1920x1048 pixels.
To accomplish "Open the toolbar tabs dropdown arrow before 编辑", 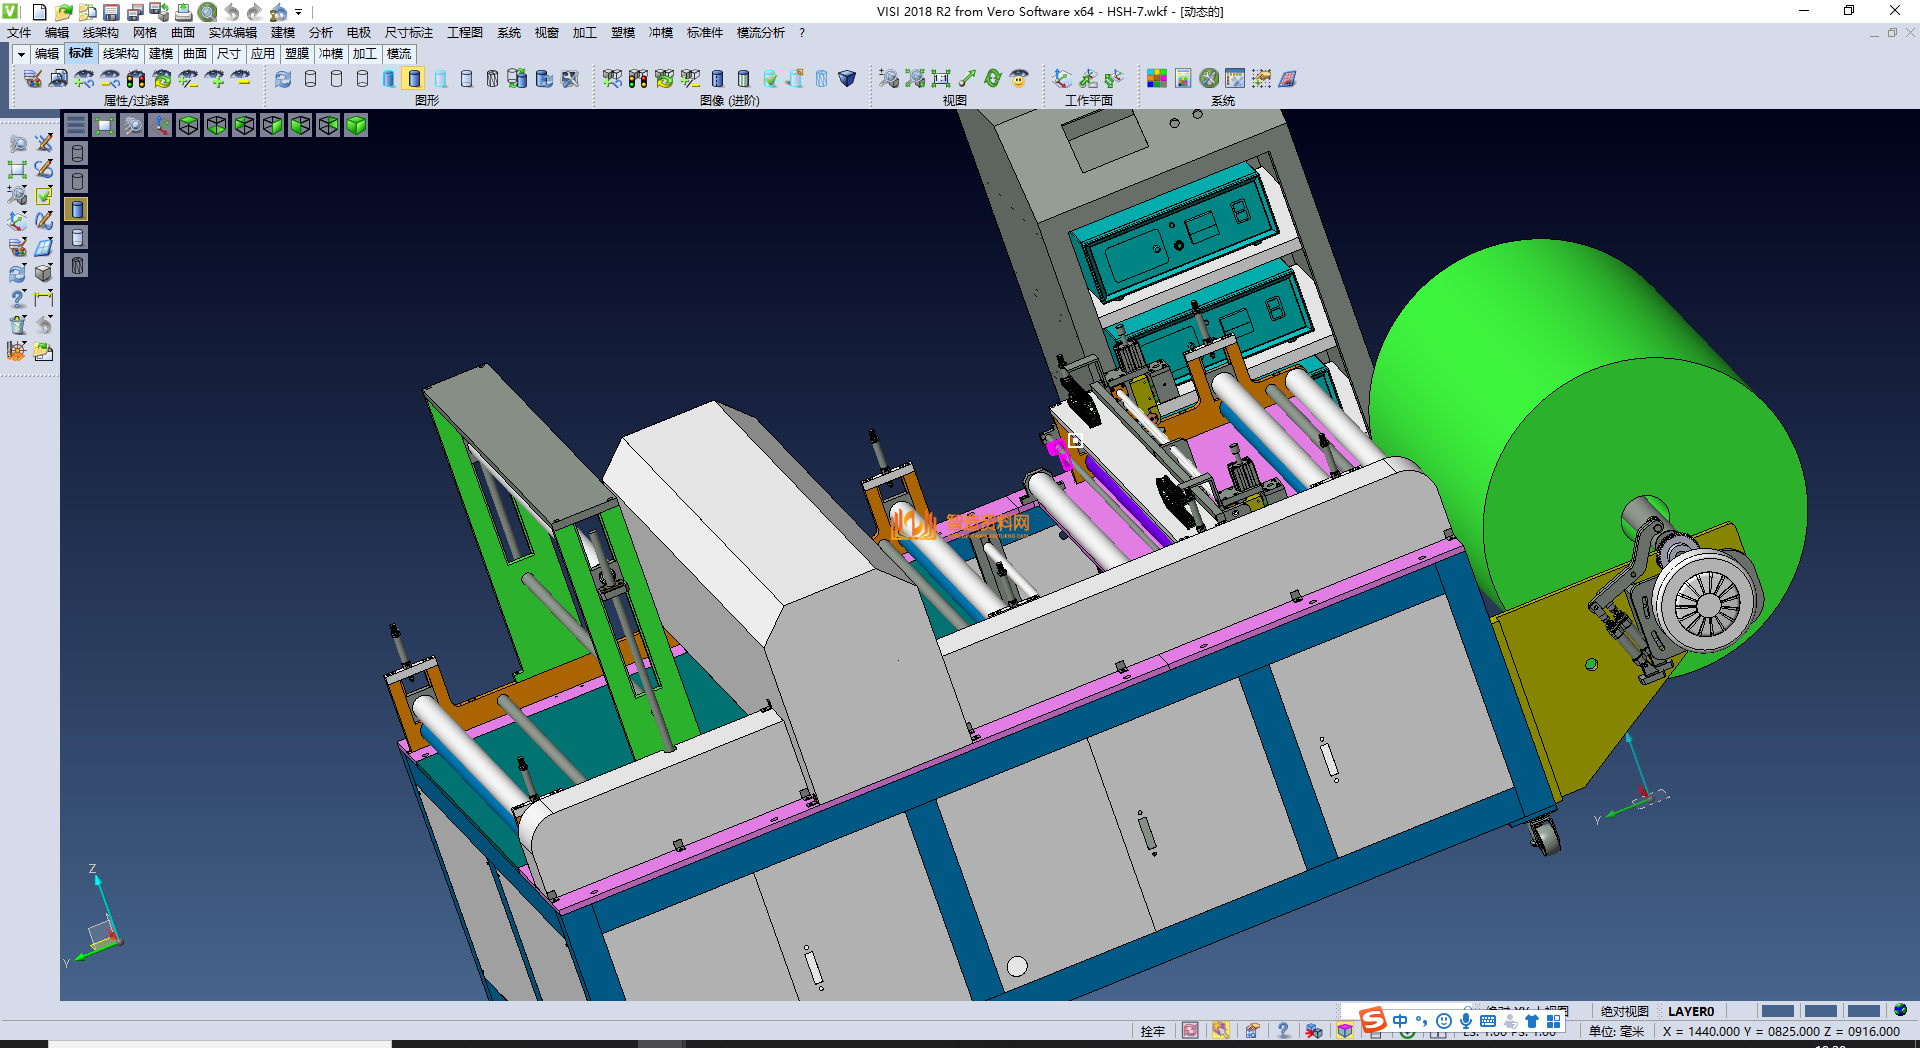I will pos(21,54).
